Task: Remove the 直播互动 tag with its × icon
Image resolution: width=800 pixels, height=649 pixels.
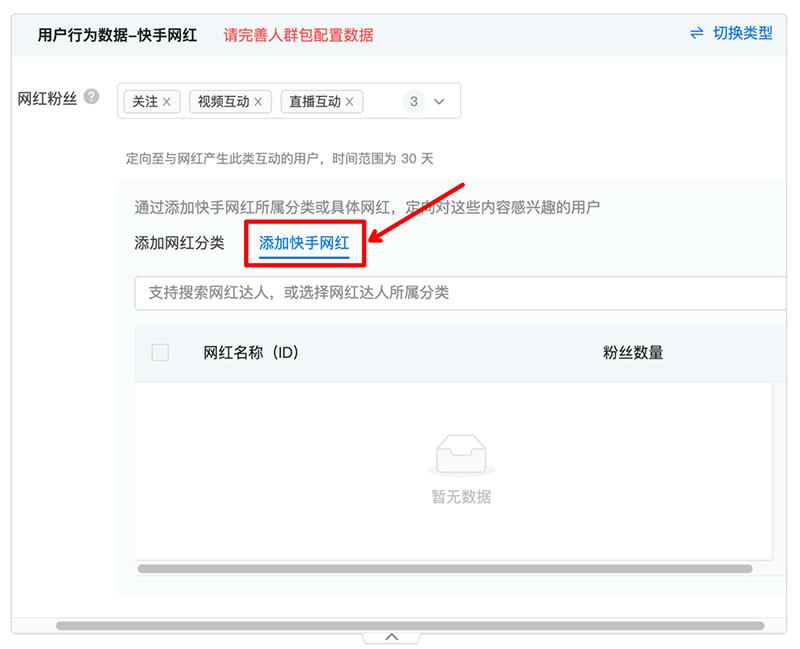Action: click(x=349, y=102)
